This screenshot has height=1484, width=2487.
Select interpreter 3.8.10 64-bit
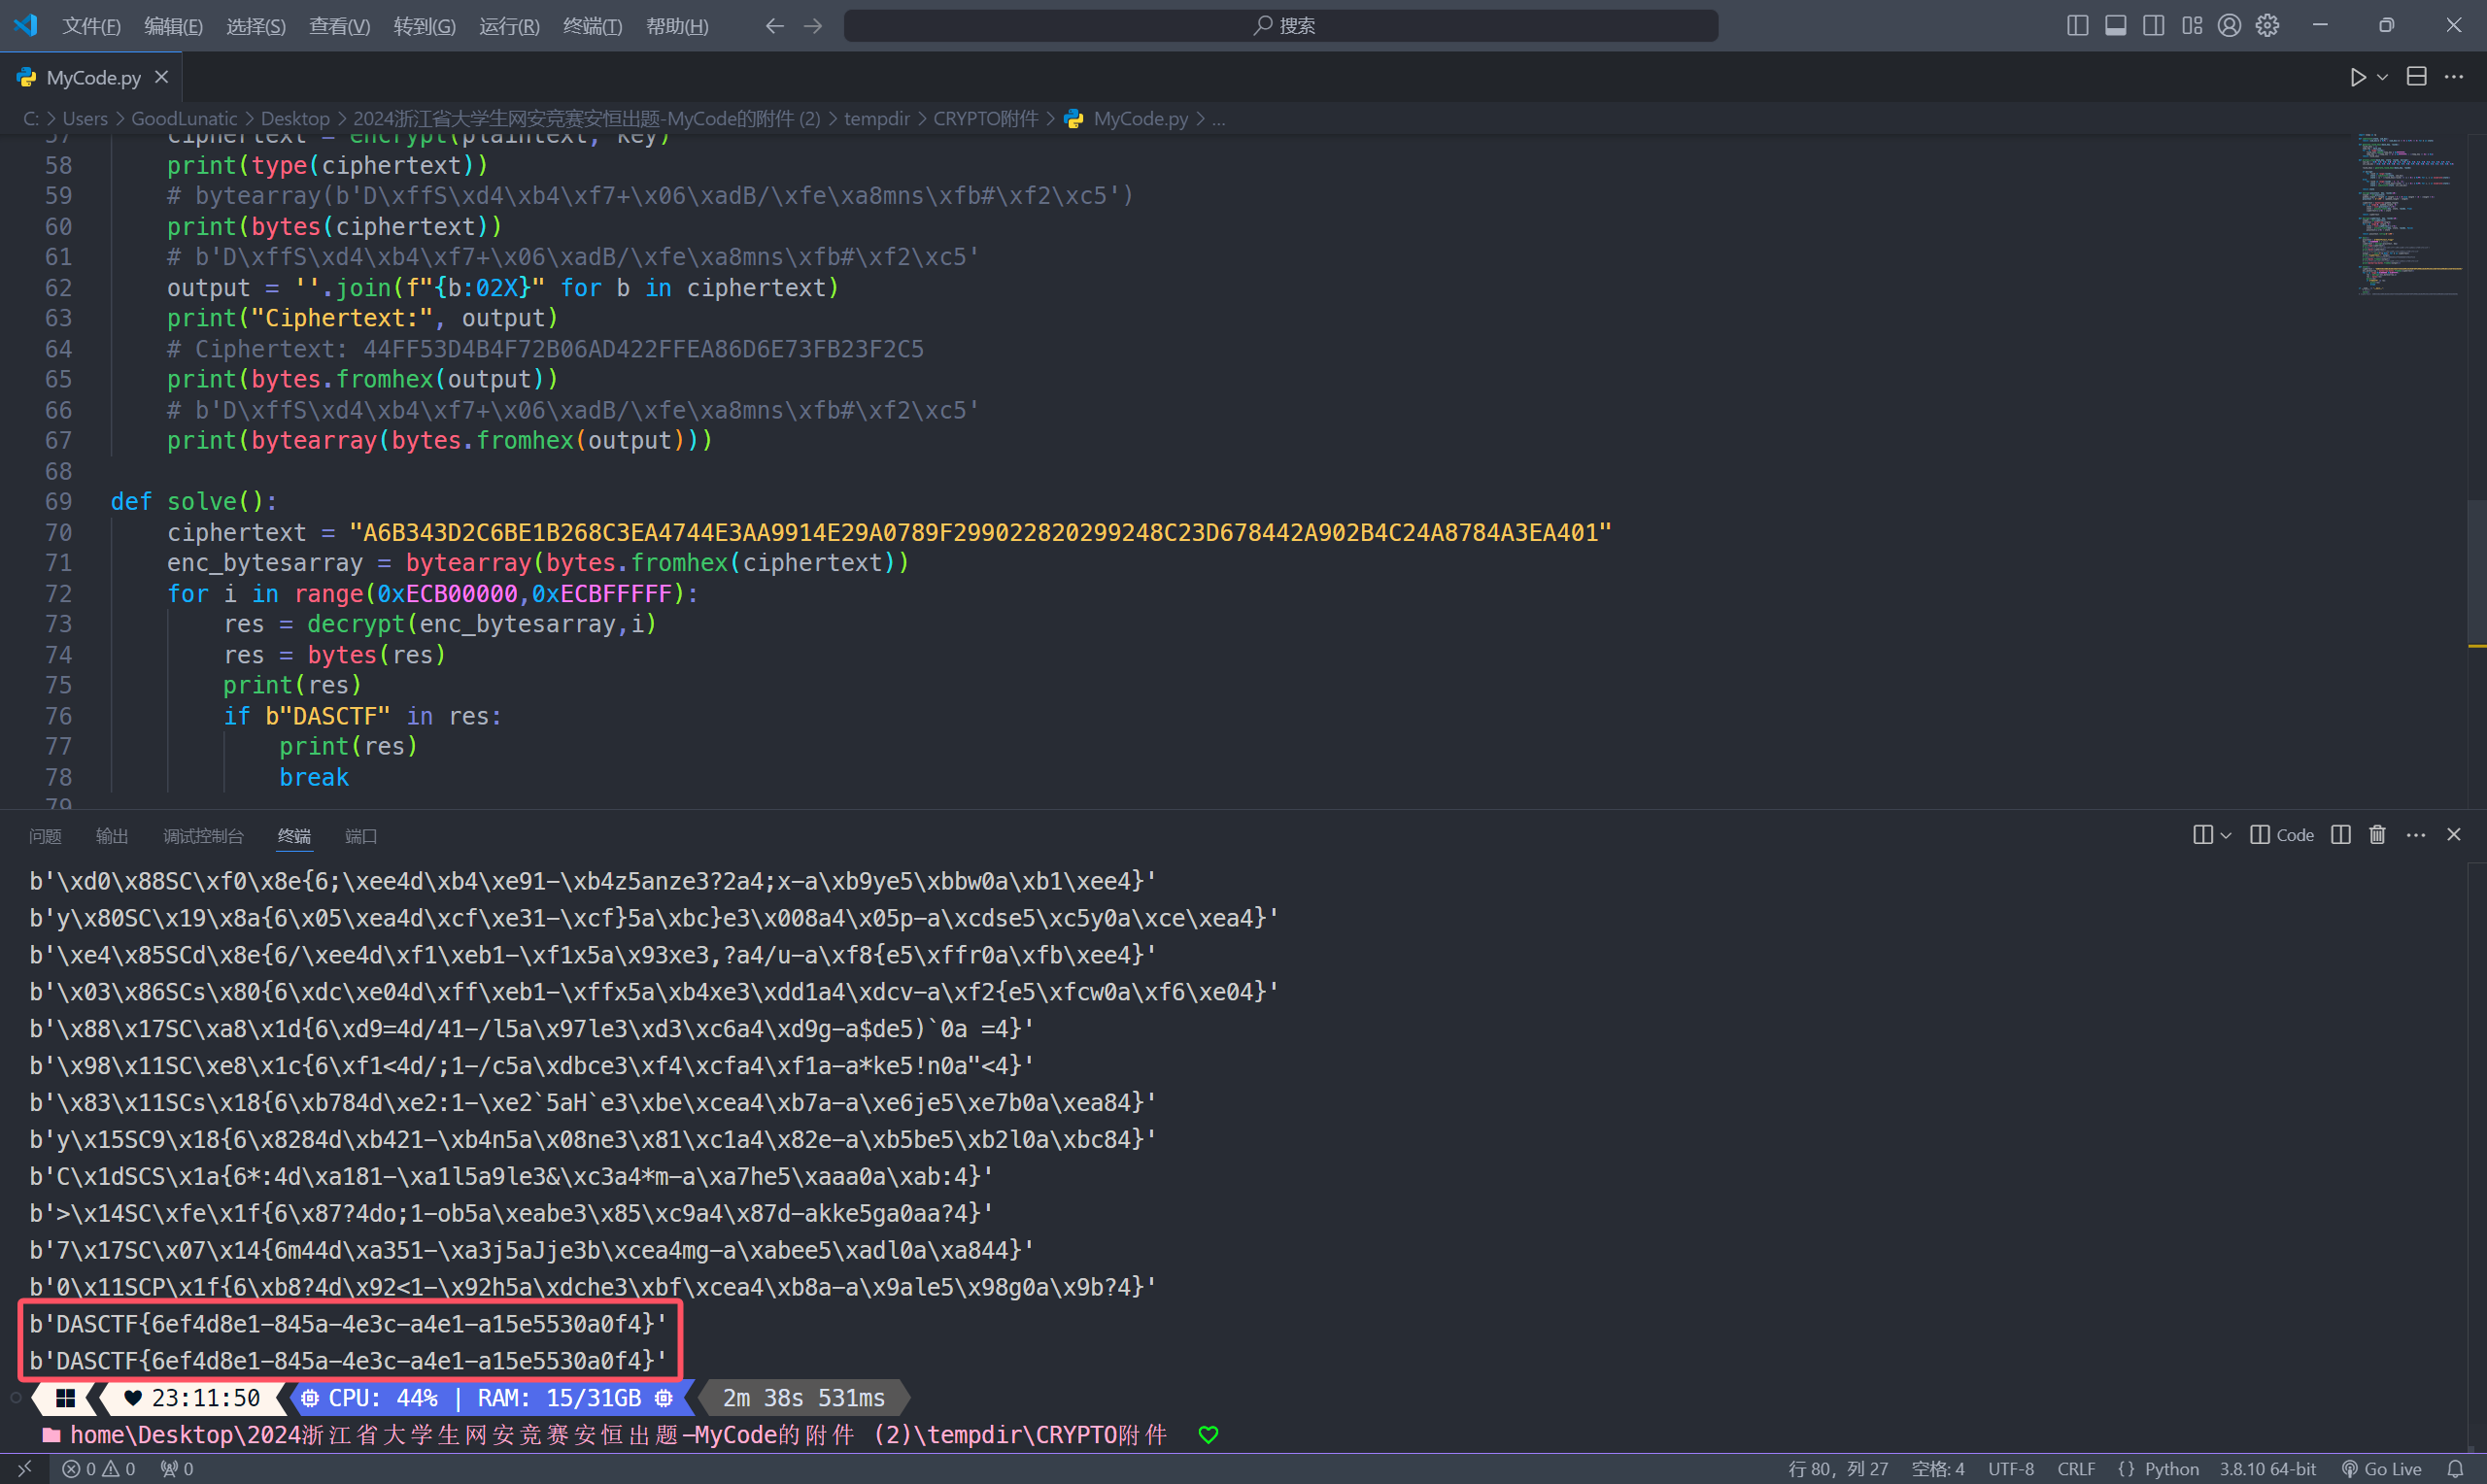tap(2267, 1468)
